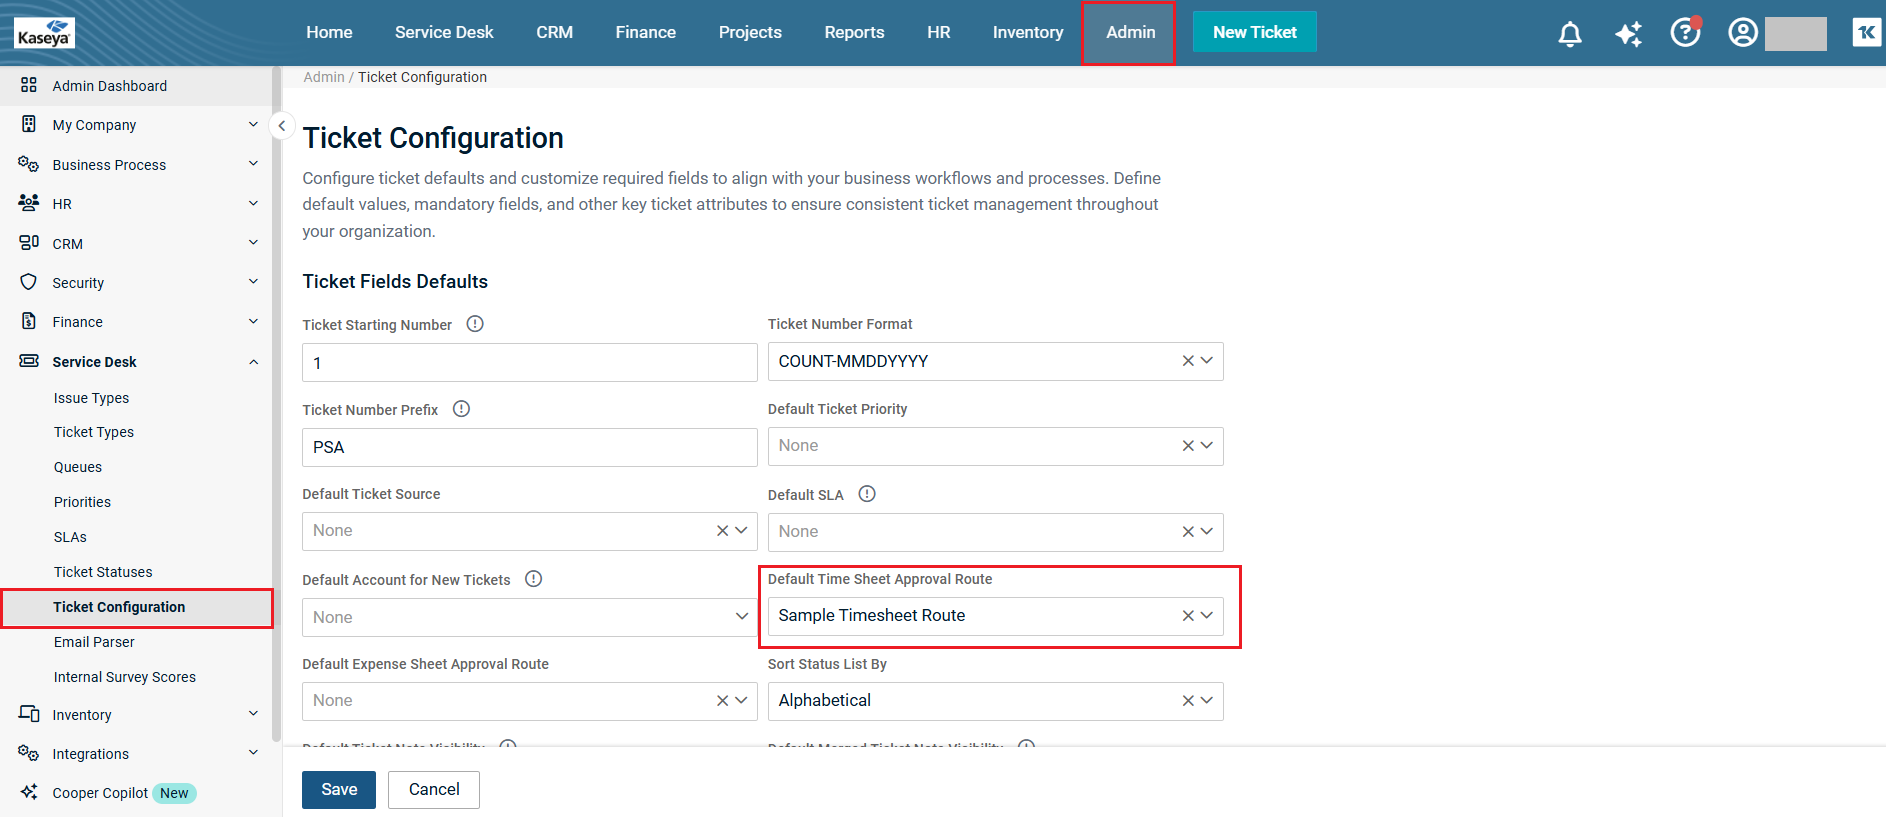Click the AI sparkle icon in header
1886x817 pixels.
tap(1628, 34)
